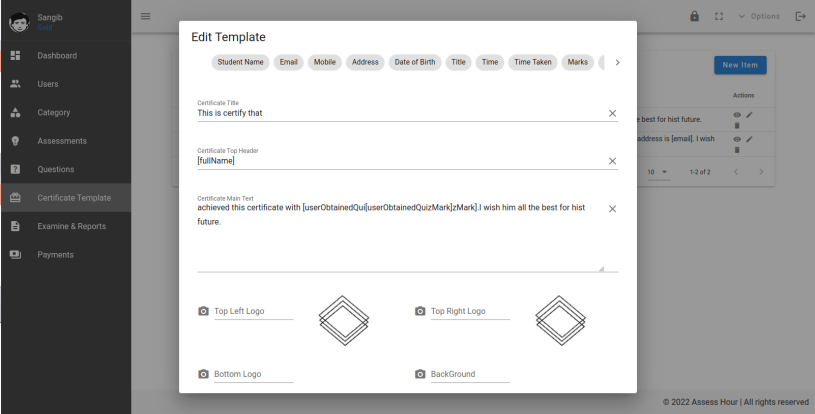The height and width of the screenshot is (414, 815).
Task: Click the camera icon beside BackGround
Action: [420, 374]
